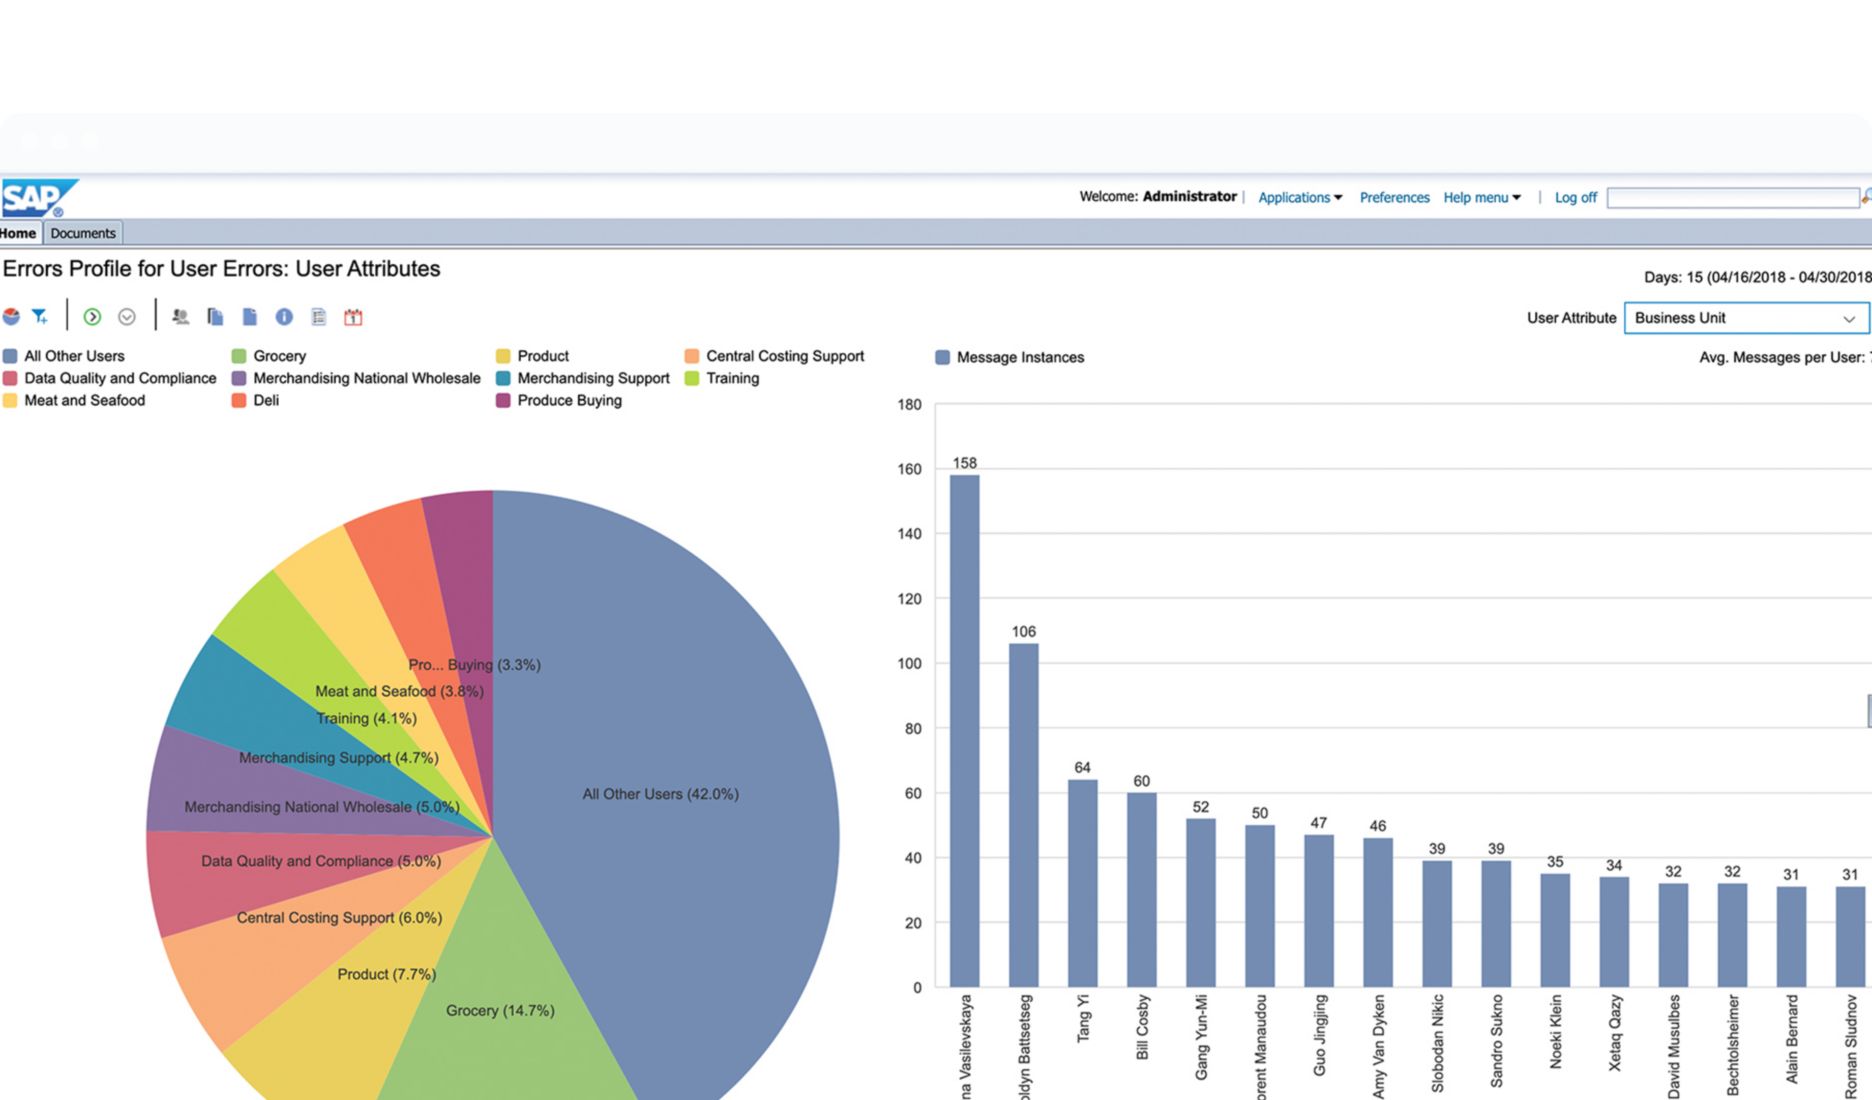Click the Log off link
Image resolution: width=1872 pixels, height=1100 pixels.
click(1575, 197)
